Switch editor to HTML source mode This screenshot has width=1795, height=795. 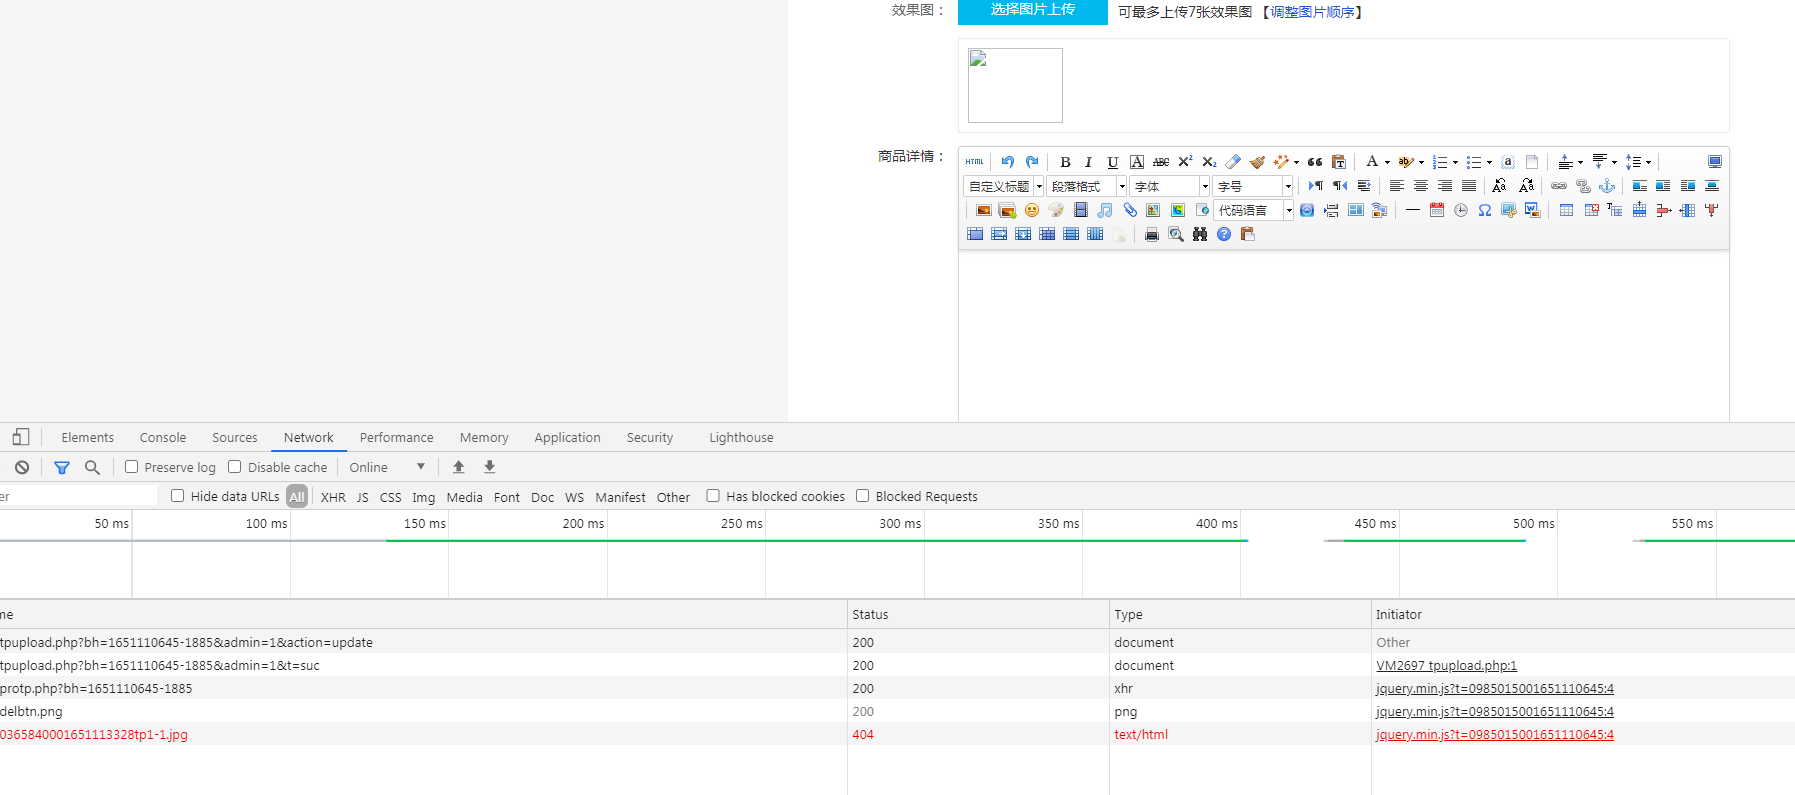click(x=974, y=162)
